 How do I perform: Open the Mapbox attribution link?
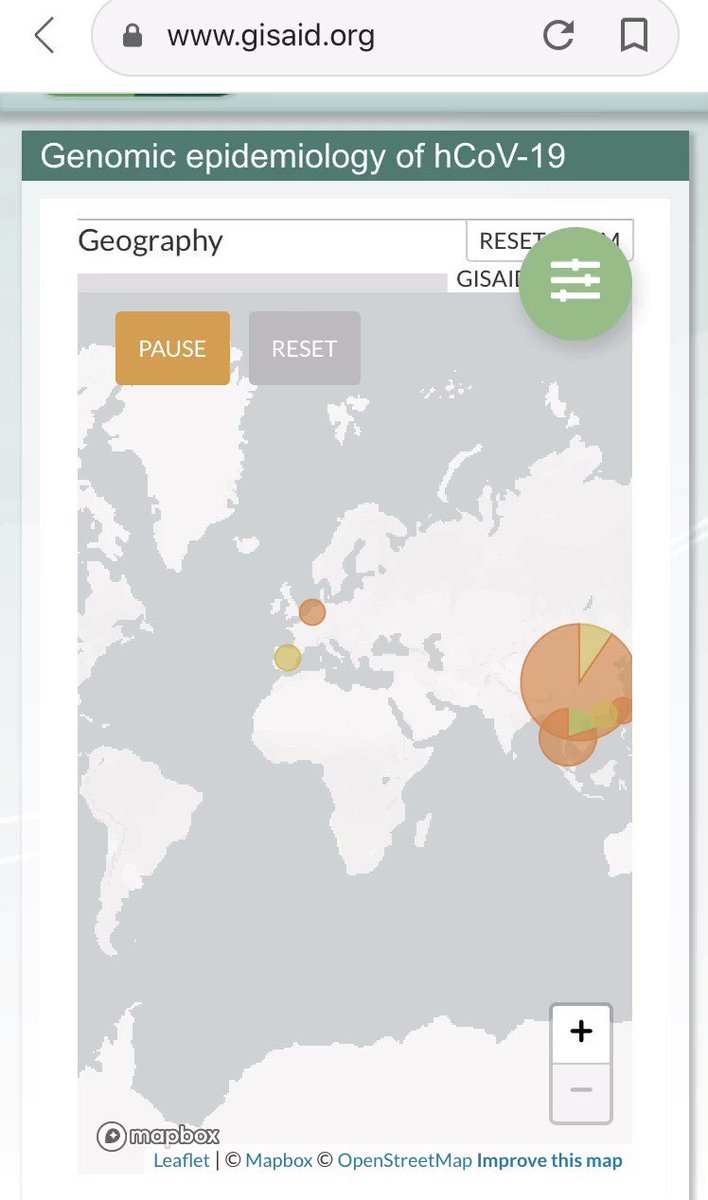coord(279,1161)
